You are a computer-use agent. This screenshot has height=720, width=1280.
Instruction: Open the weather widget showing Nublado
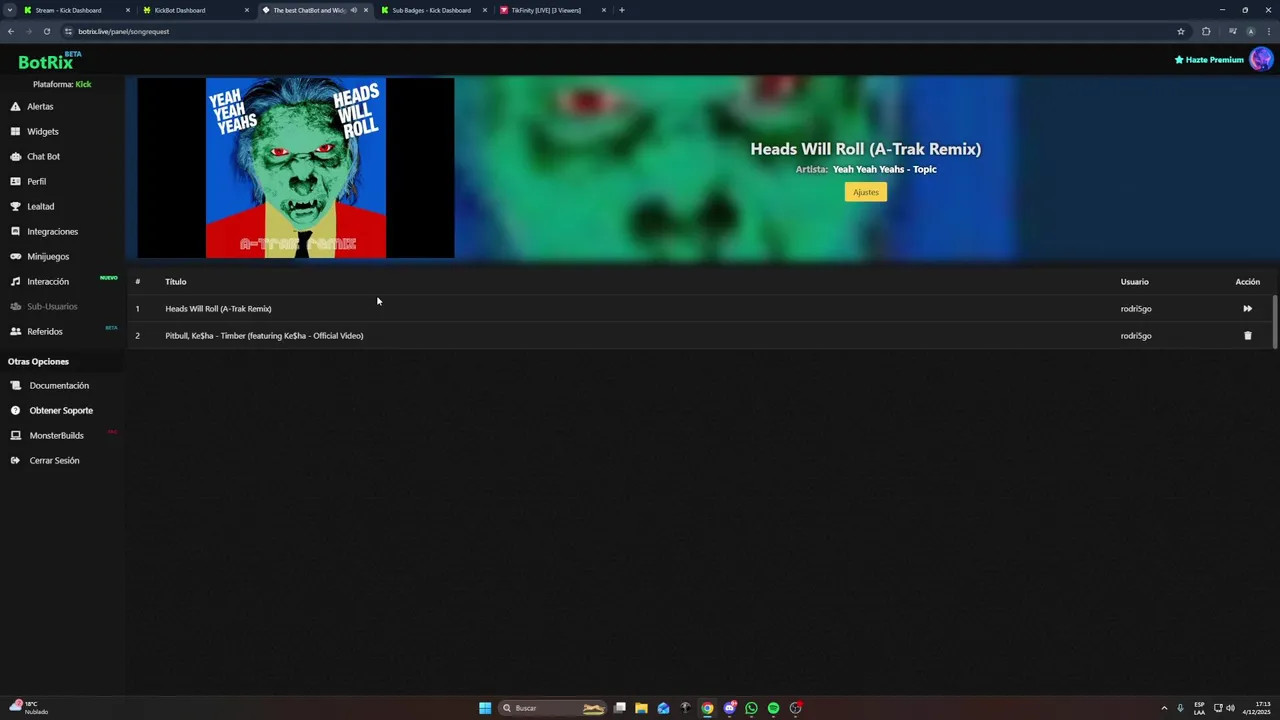(x=30, y=708)
